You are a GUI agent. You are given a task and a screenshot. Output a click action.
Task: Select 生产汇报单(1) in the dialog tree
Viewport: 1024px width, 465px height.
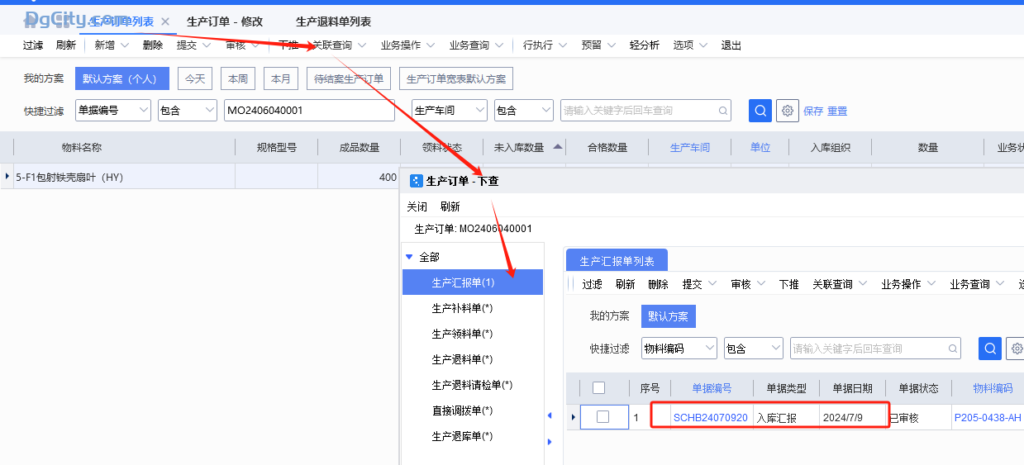(x=473, y=282)
